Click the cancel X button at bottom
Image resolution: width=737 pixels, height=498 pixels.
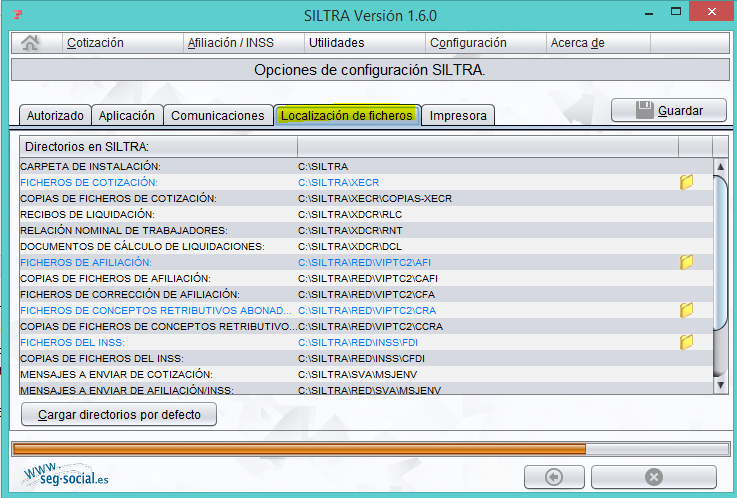653,477
